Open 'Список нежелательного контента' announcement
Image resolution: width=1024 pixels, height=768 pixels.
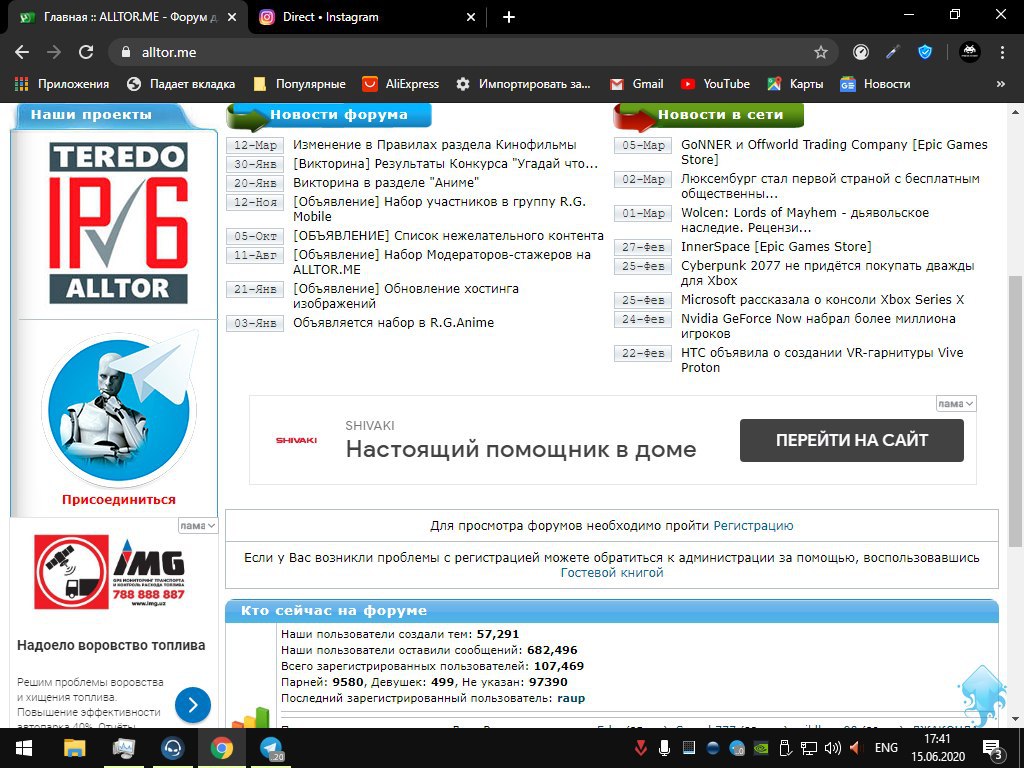tap(448, 236)
